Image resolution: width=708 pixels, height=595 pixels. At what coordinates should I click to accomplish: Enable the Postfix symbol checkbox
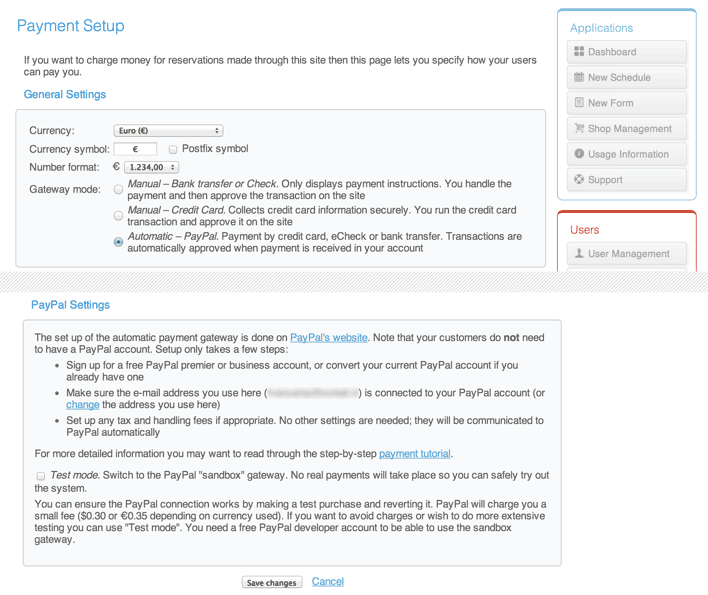click(173, 149)
